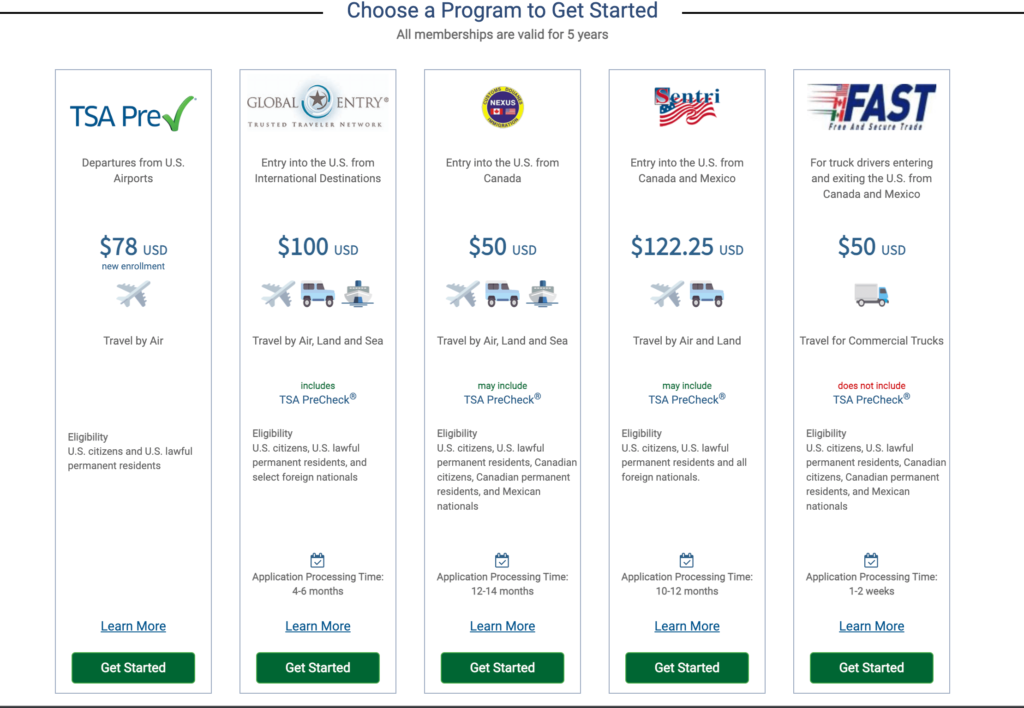This screenshot has height=708, width=1024.
Task: Click the calendar icon in NEXUS card
Action: point(502,560)
